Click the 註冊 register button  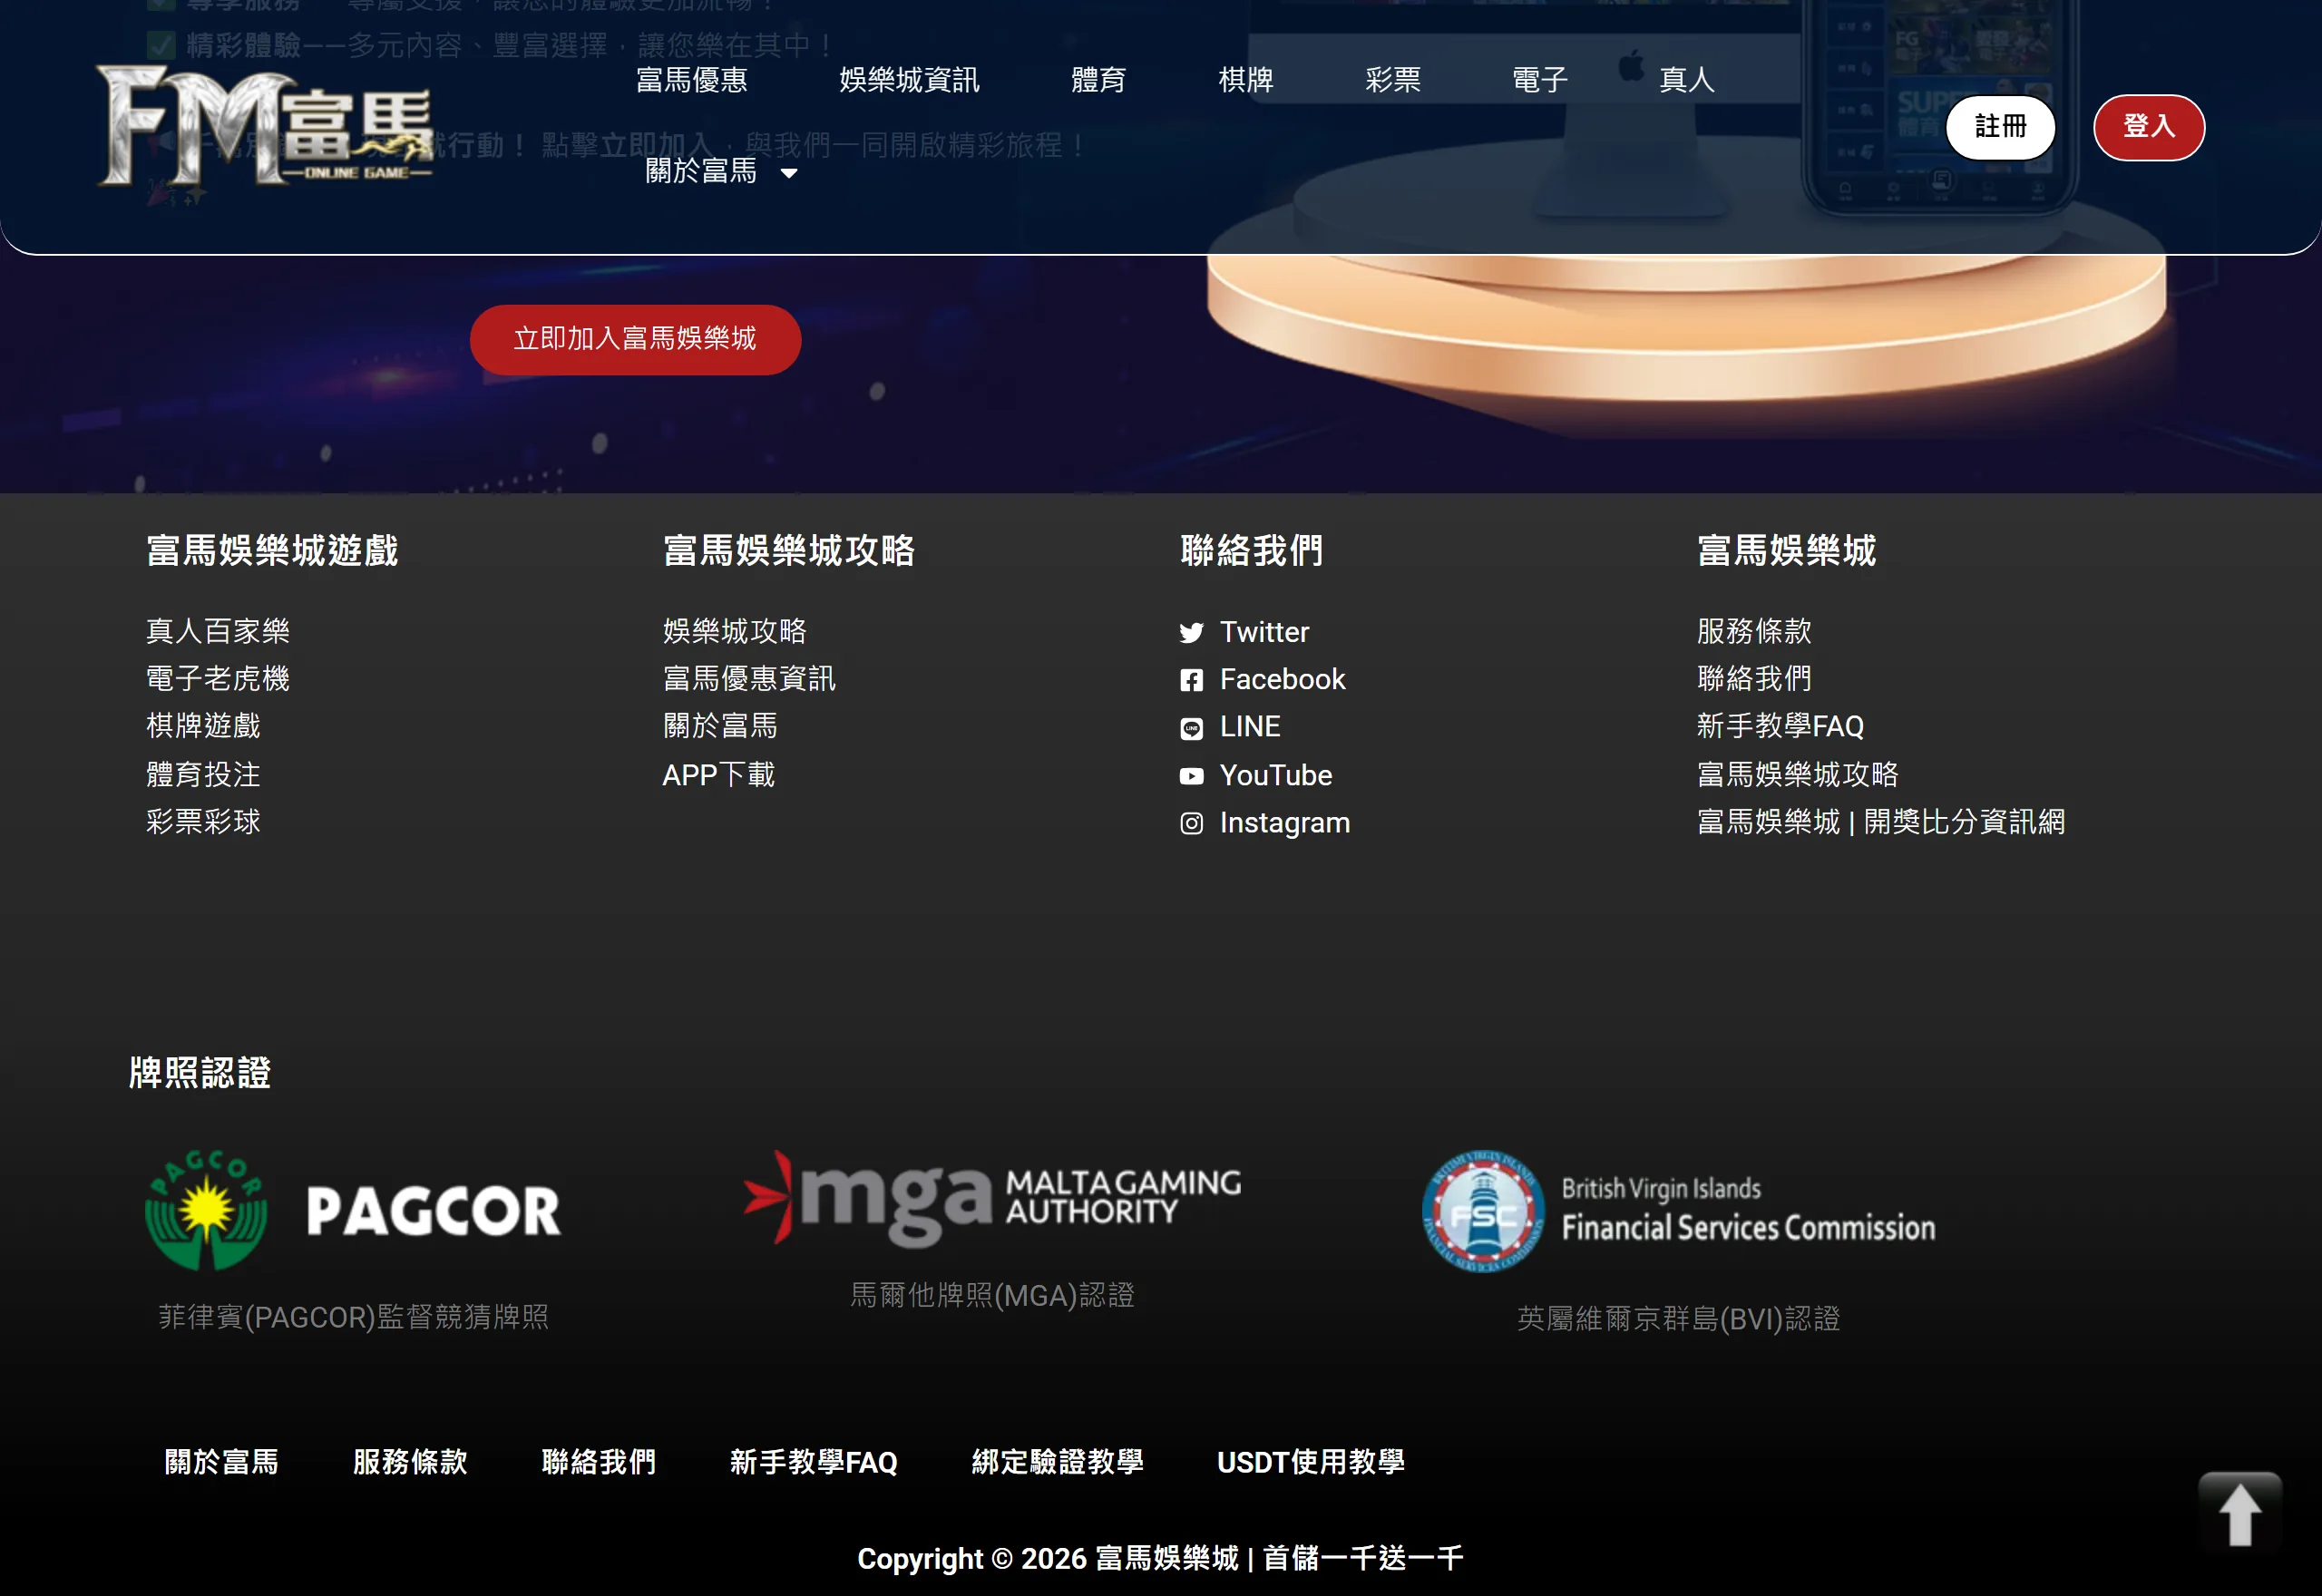(2001, 127)
